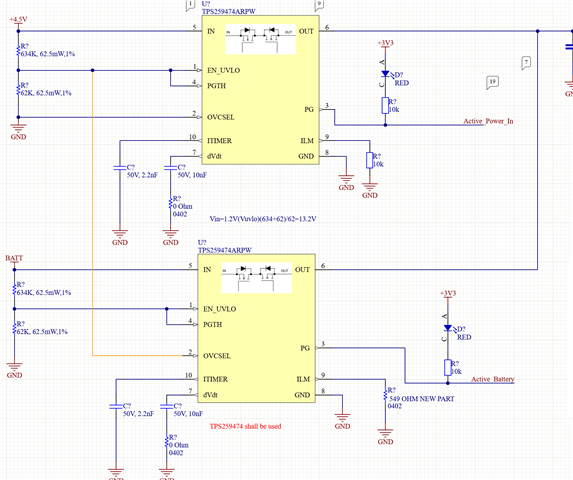Select 0 Ohm resistor on +4.5V switch dVdt
Image resolution: width=573 pixels, height=480 pixels.
tap(170, 203)
